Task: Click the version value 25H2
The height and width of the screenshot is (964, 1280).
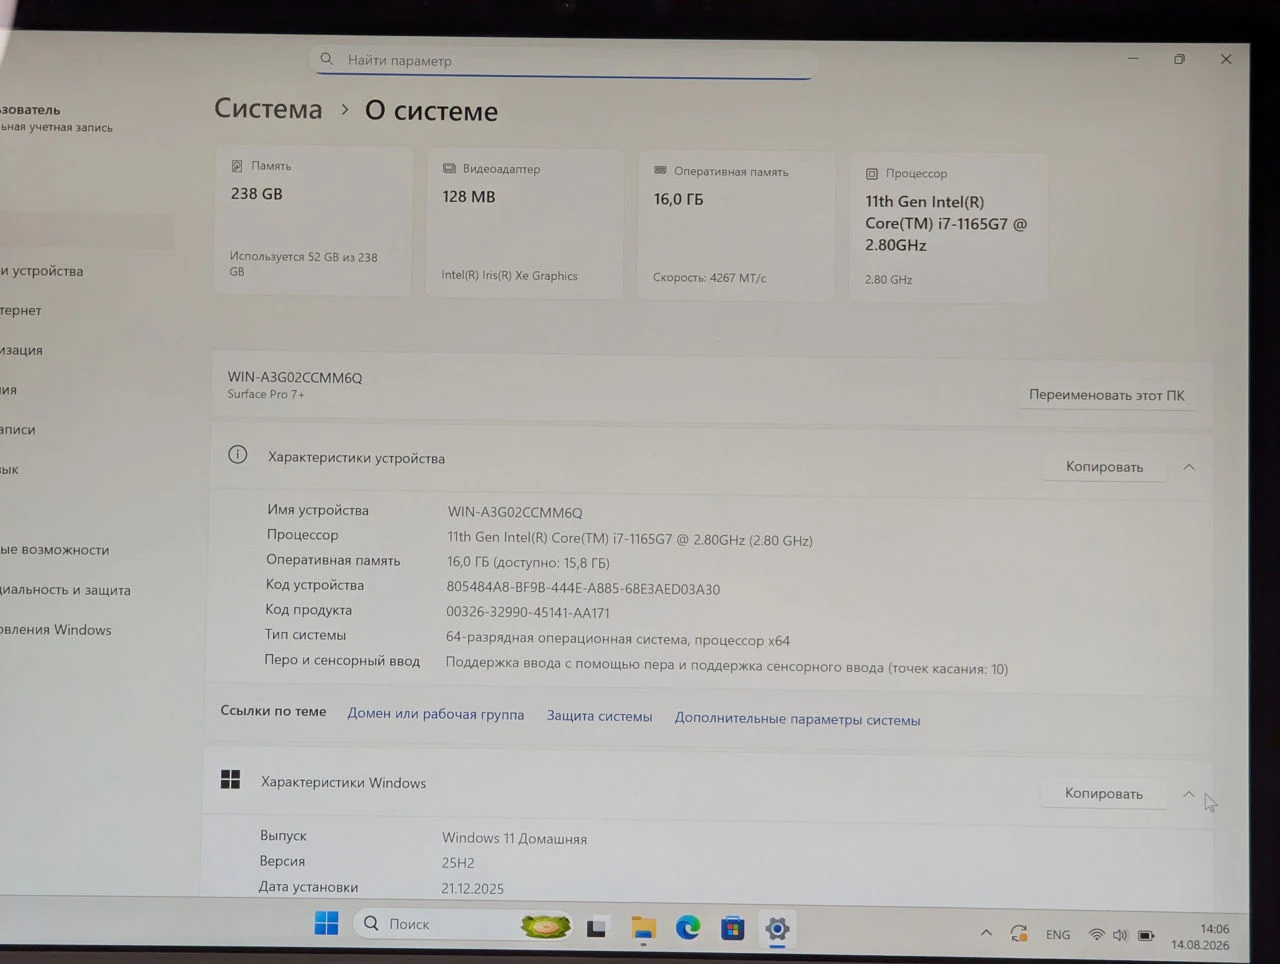Action: (x=458, y=862)
